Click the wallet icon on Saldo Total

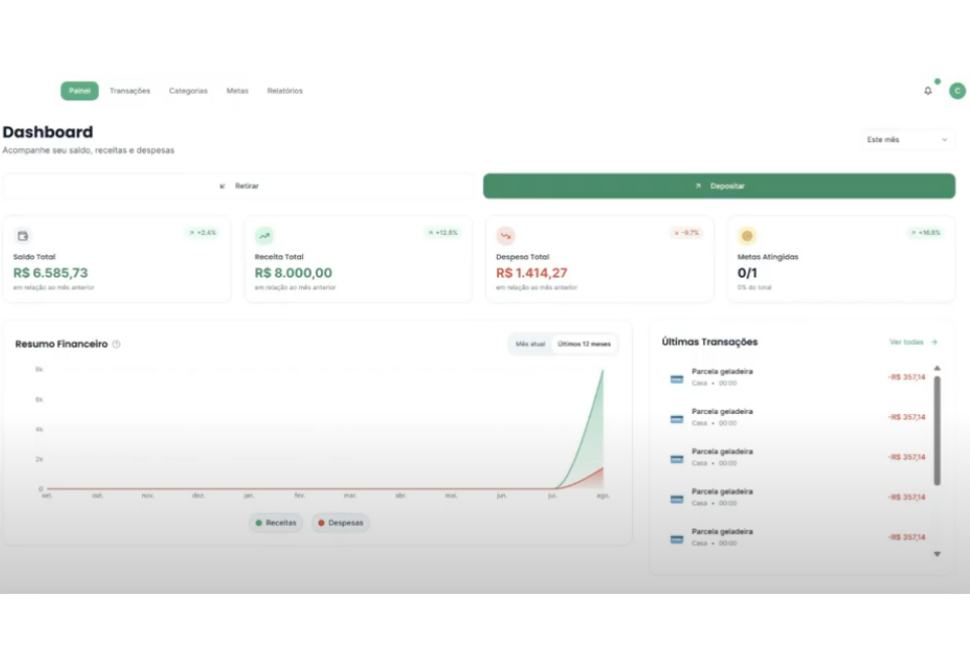(23, 236)
